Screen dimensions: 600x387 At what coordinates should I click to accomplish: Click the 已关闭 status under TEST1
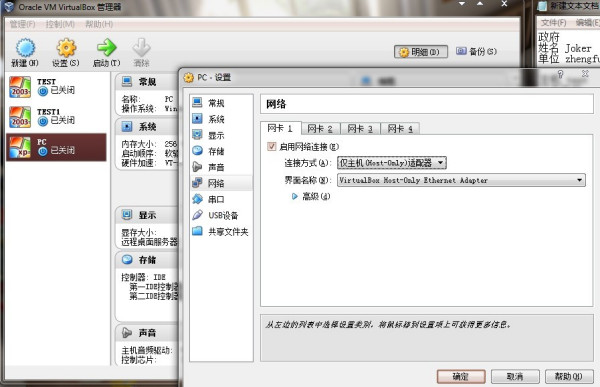pos(62,120)
